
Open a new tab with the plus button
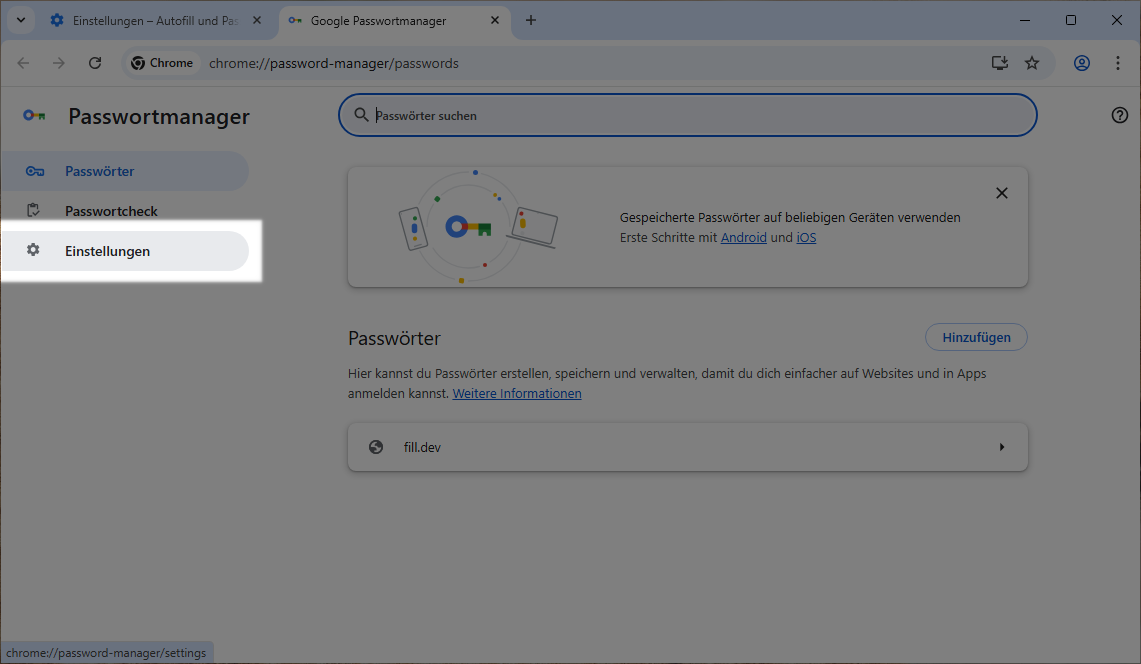point(530,20)
